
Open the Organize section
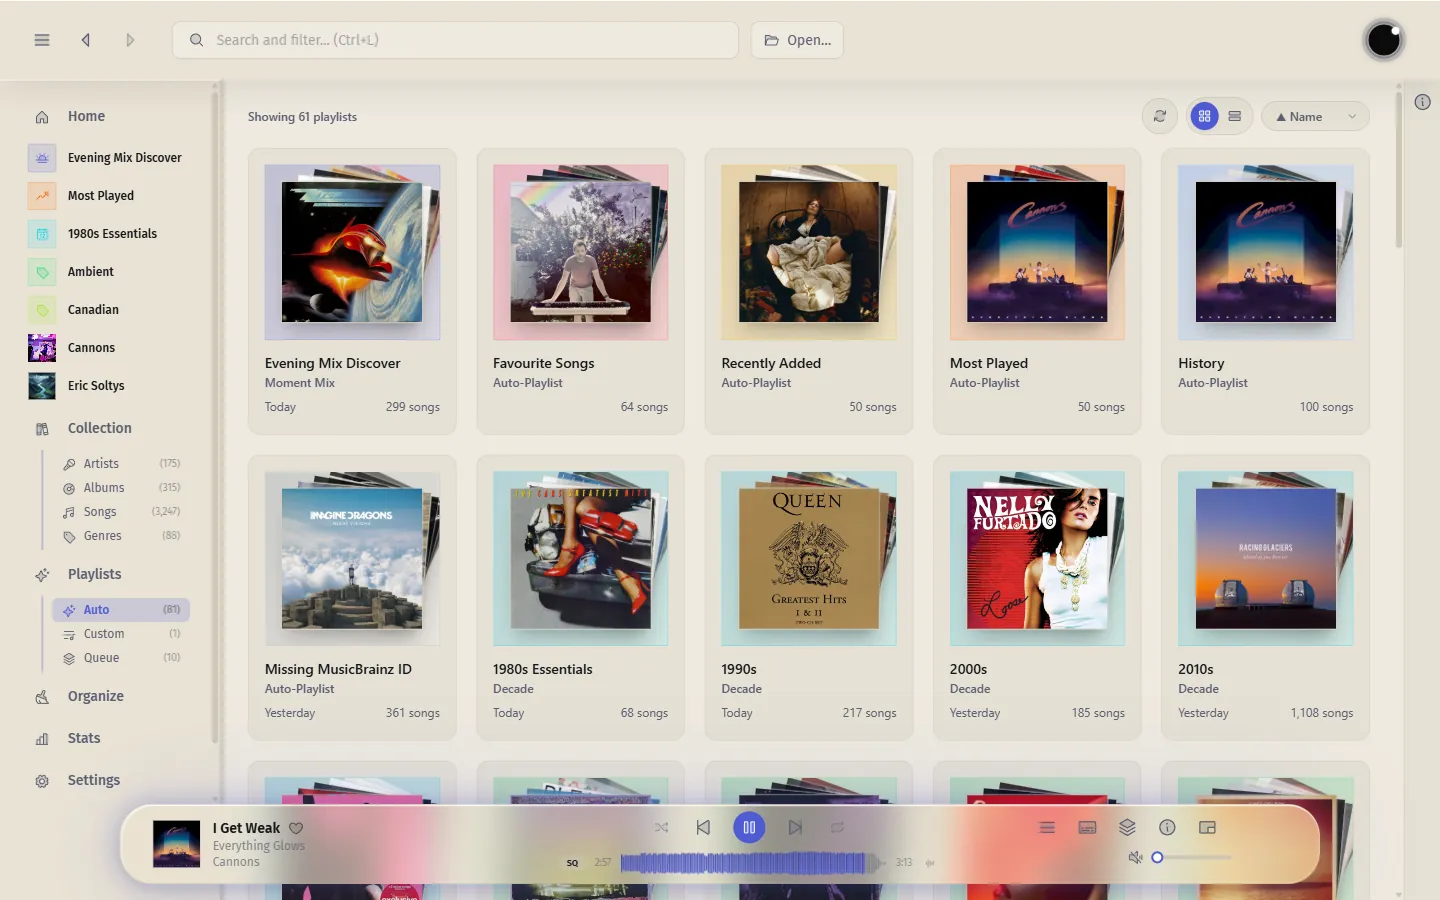96,696
